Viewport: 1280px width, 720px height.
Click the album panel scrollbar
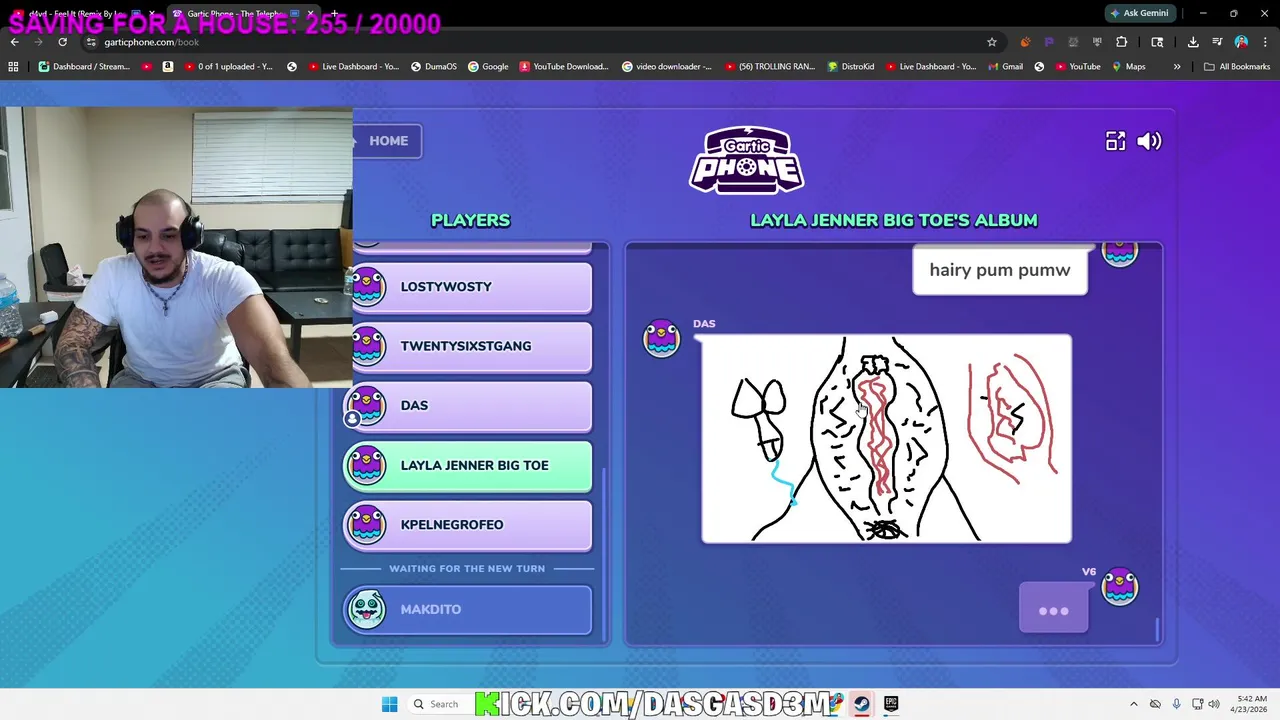click(x=1158, y=629)
